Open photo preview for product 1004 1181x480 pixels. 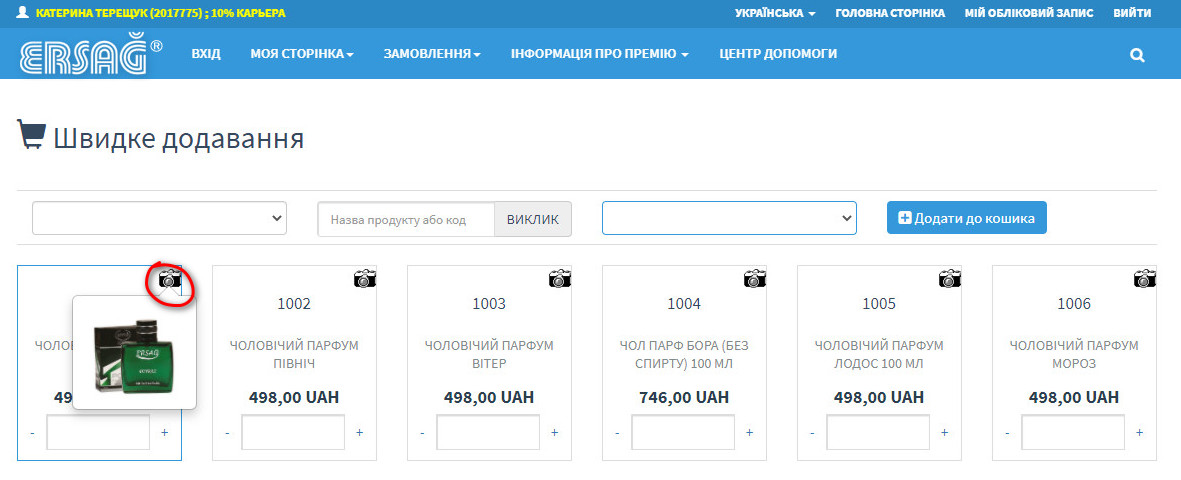(755, 279)
